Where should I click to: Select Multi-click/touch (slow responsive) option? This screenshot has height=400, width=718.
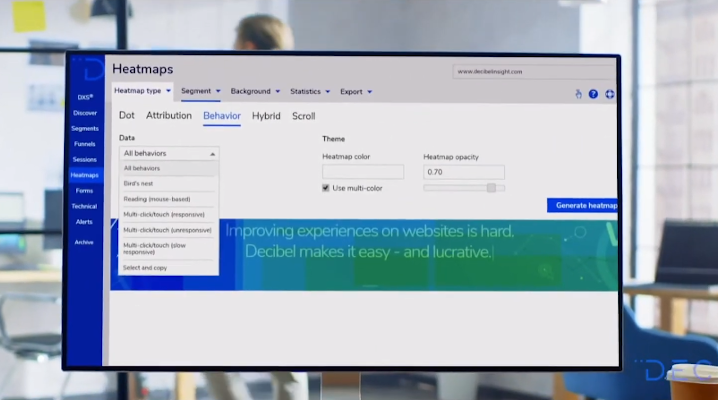pyautogui.click(x=169, y=249)
